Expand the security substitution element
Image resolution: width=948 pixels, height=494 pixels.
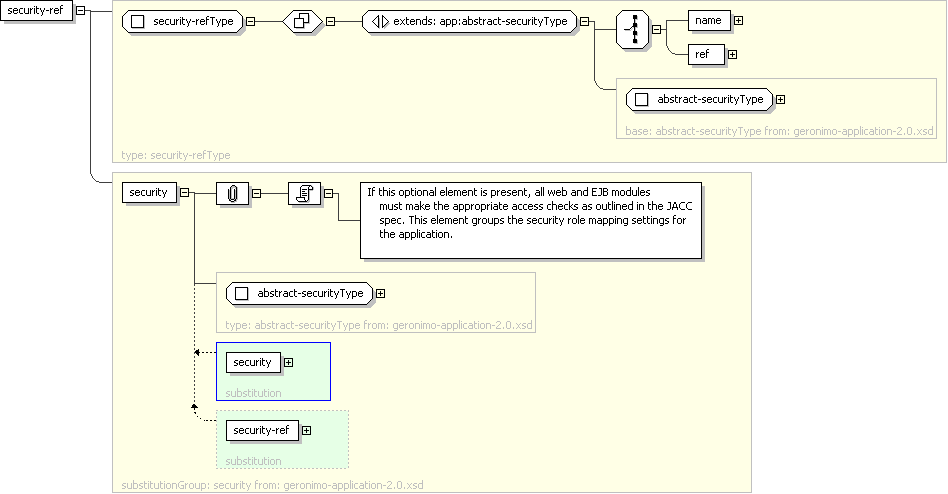(288, 362)
